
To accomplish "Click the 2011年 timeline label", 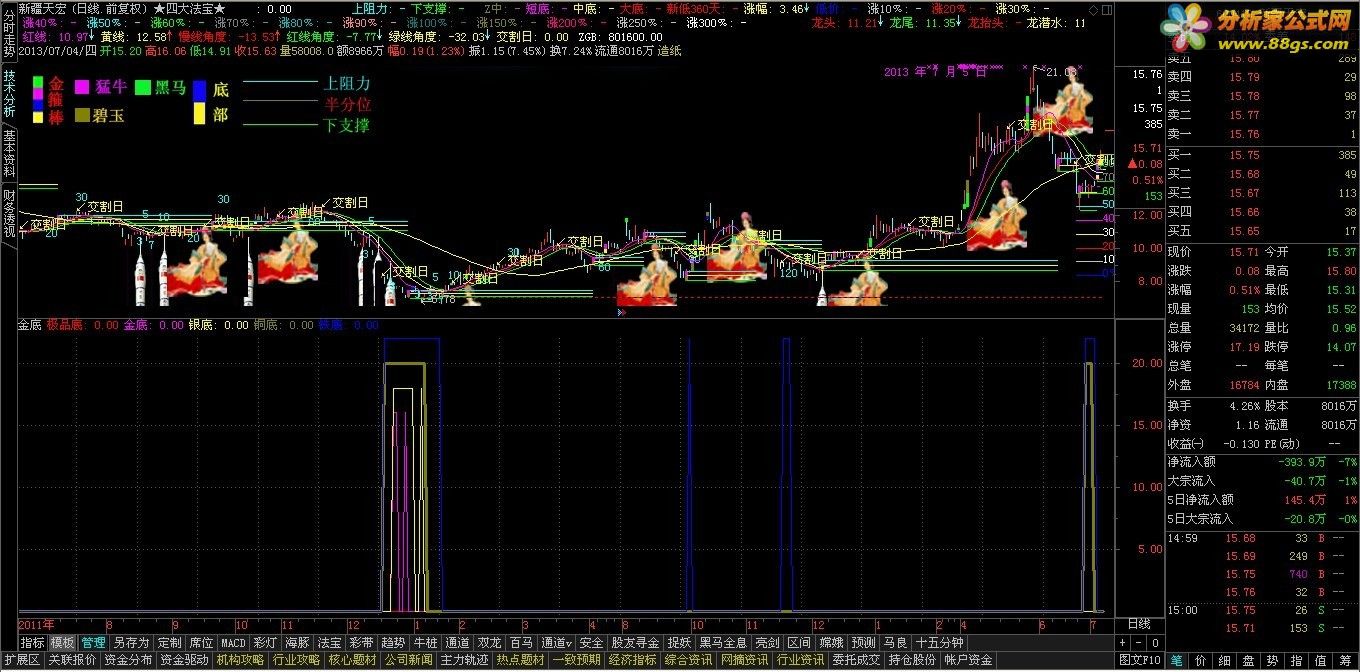I will (37, 624).
